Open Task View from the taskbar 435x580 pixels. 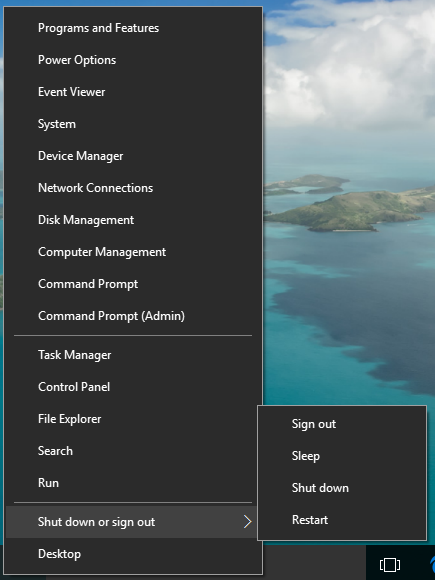pyautogui.click(x=390, y=564)
